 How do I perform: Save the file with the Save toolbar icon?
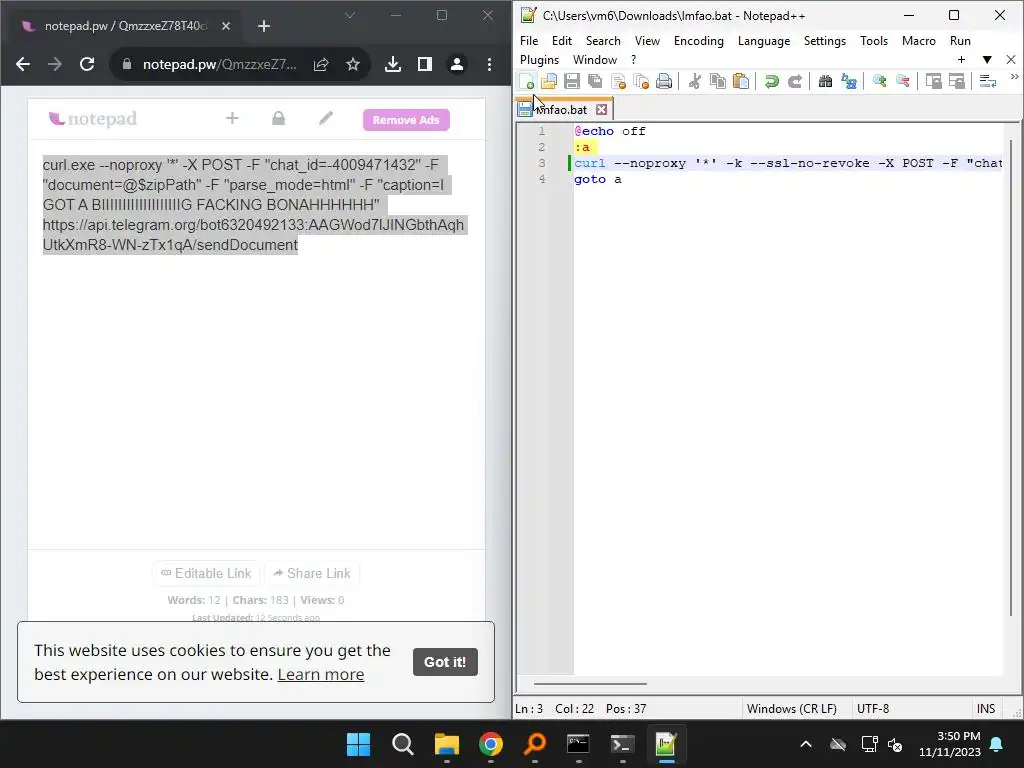pyautogui.click(x=572, y=81)
